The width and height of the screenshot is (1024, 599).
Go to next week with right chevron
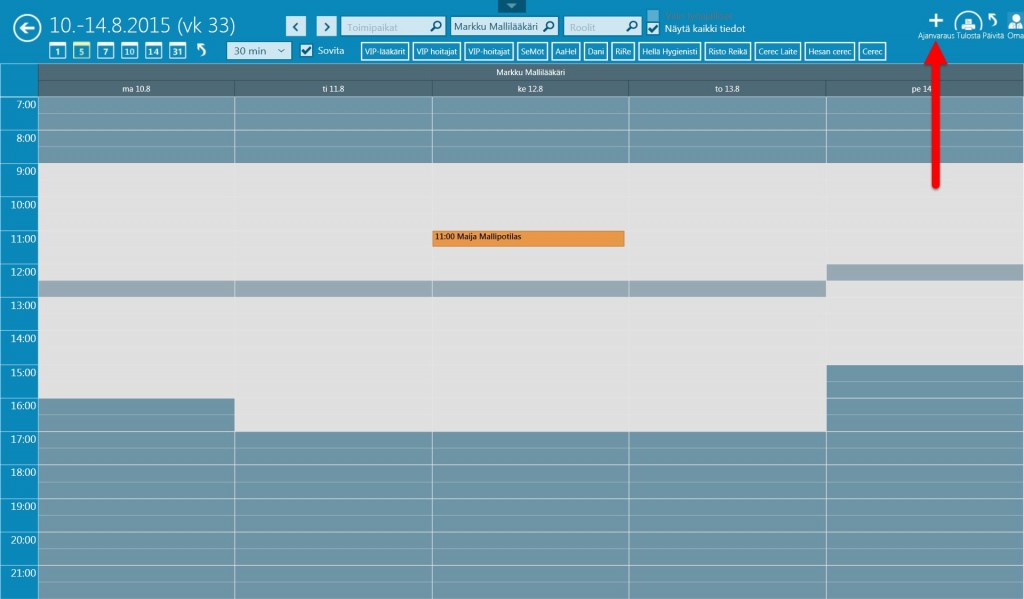[x=327, y=26]
